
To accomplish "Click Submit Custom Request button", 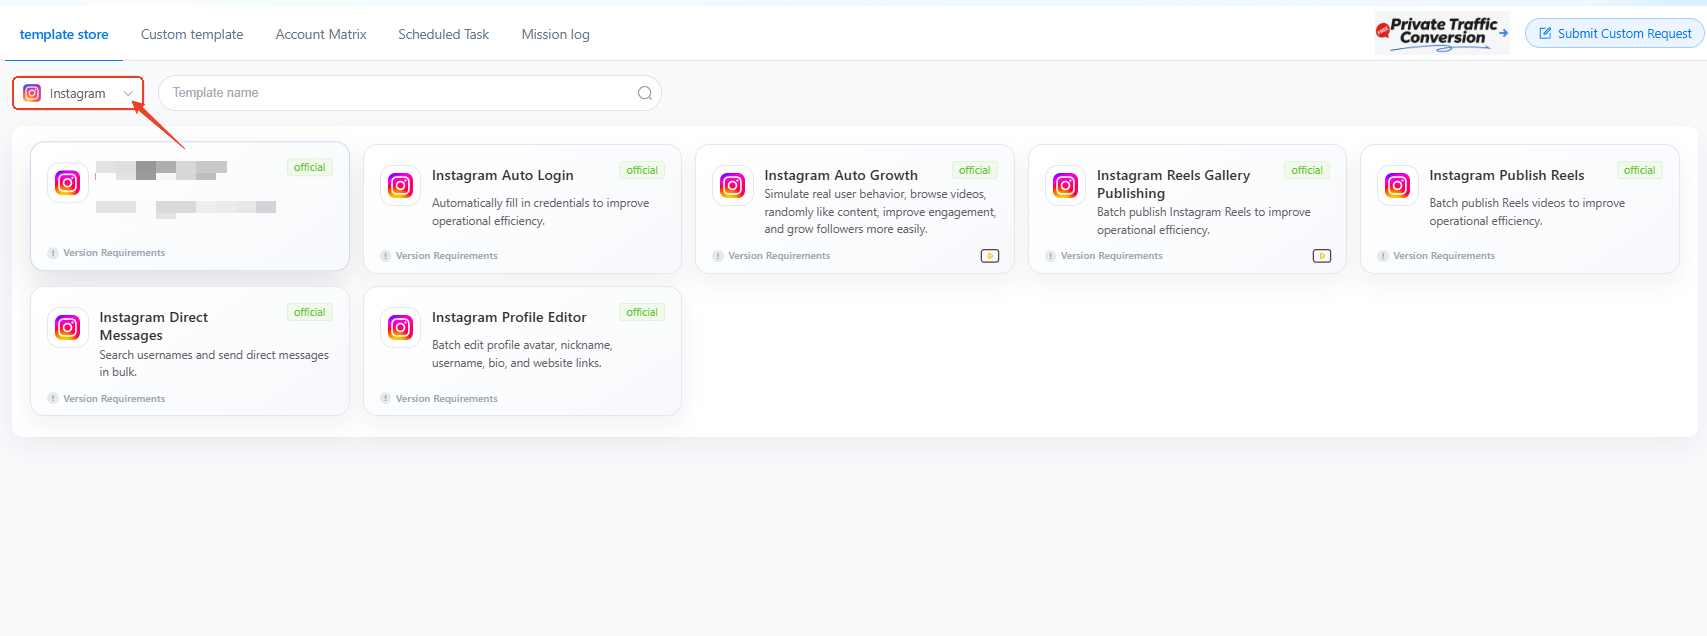I will (1614, 33).
